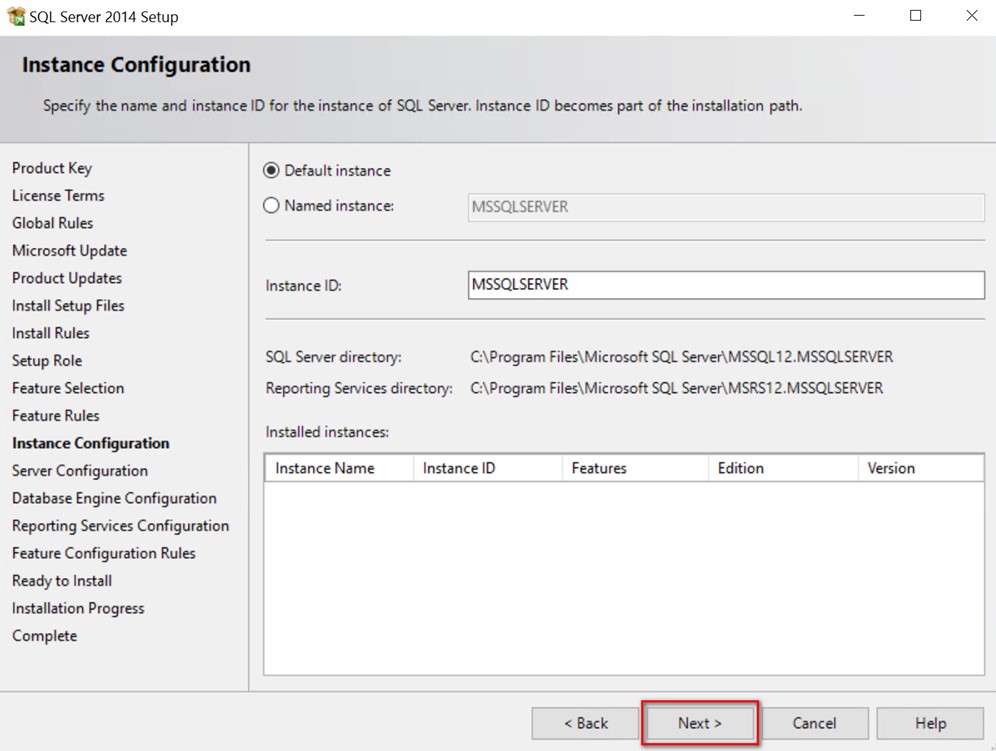This screenshot has height=751, width=996.
Task: Sort installed instances by Instance Name
Action: [339, 468]
